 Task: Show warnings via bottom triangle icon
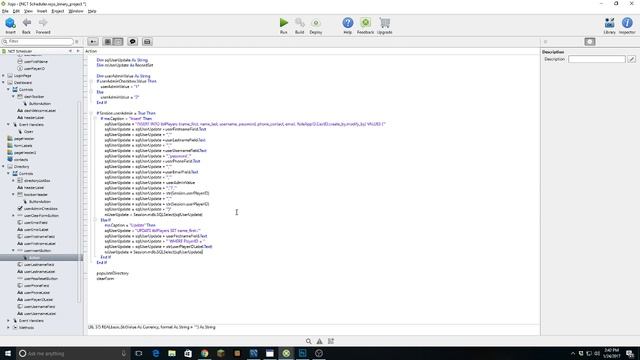320,341
